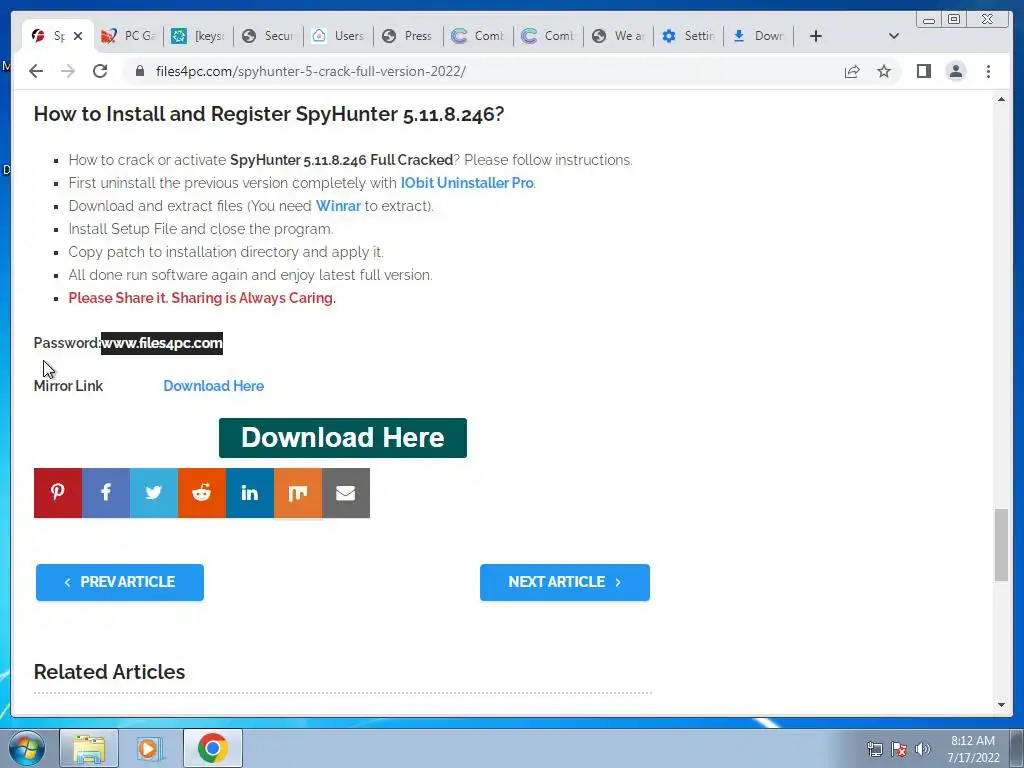The image size is (1024, 768).
Task: Click the scrollbar down arrow
Action: point(1001,705)
